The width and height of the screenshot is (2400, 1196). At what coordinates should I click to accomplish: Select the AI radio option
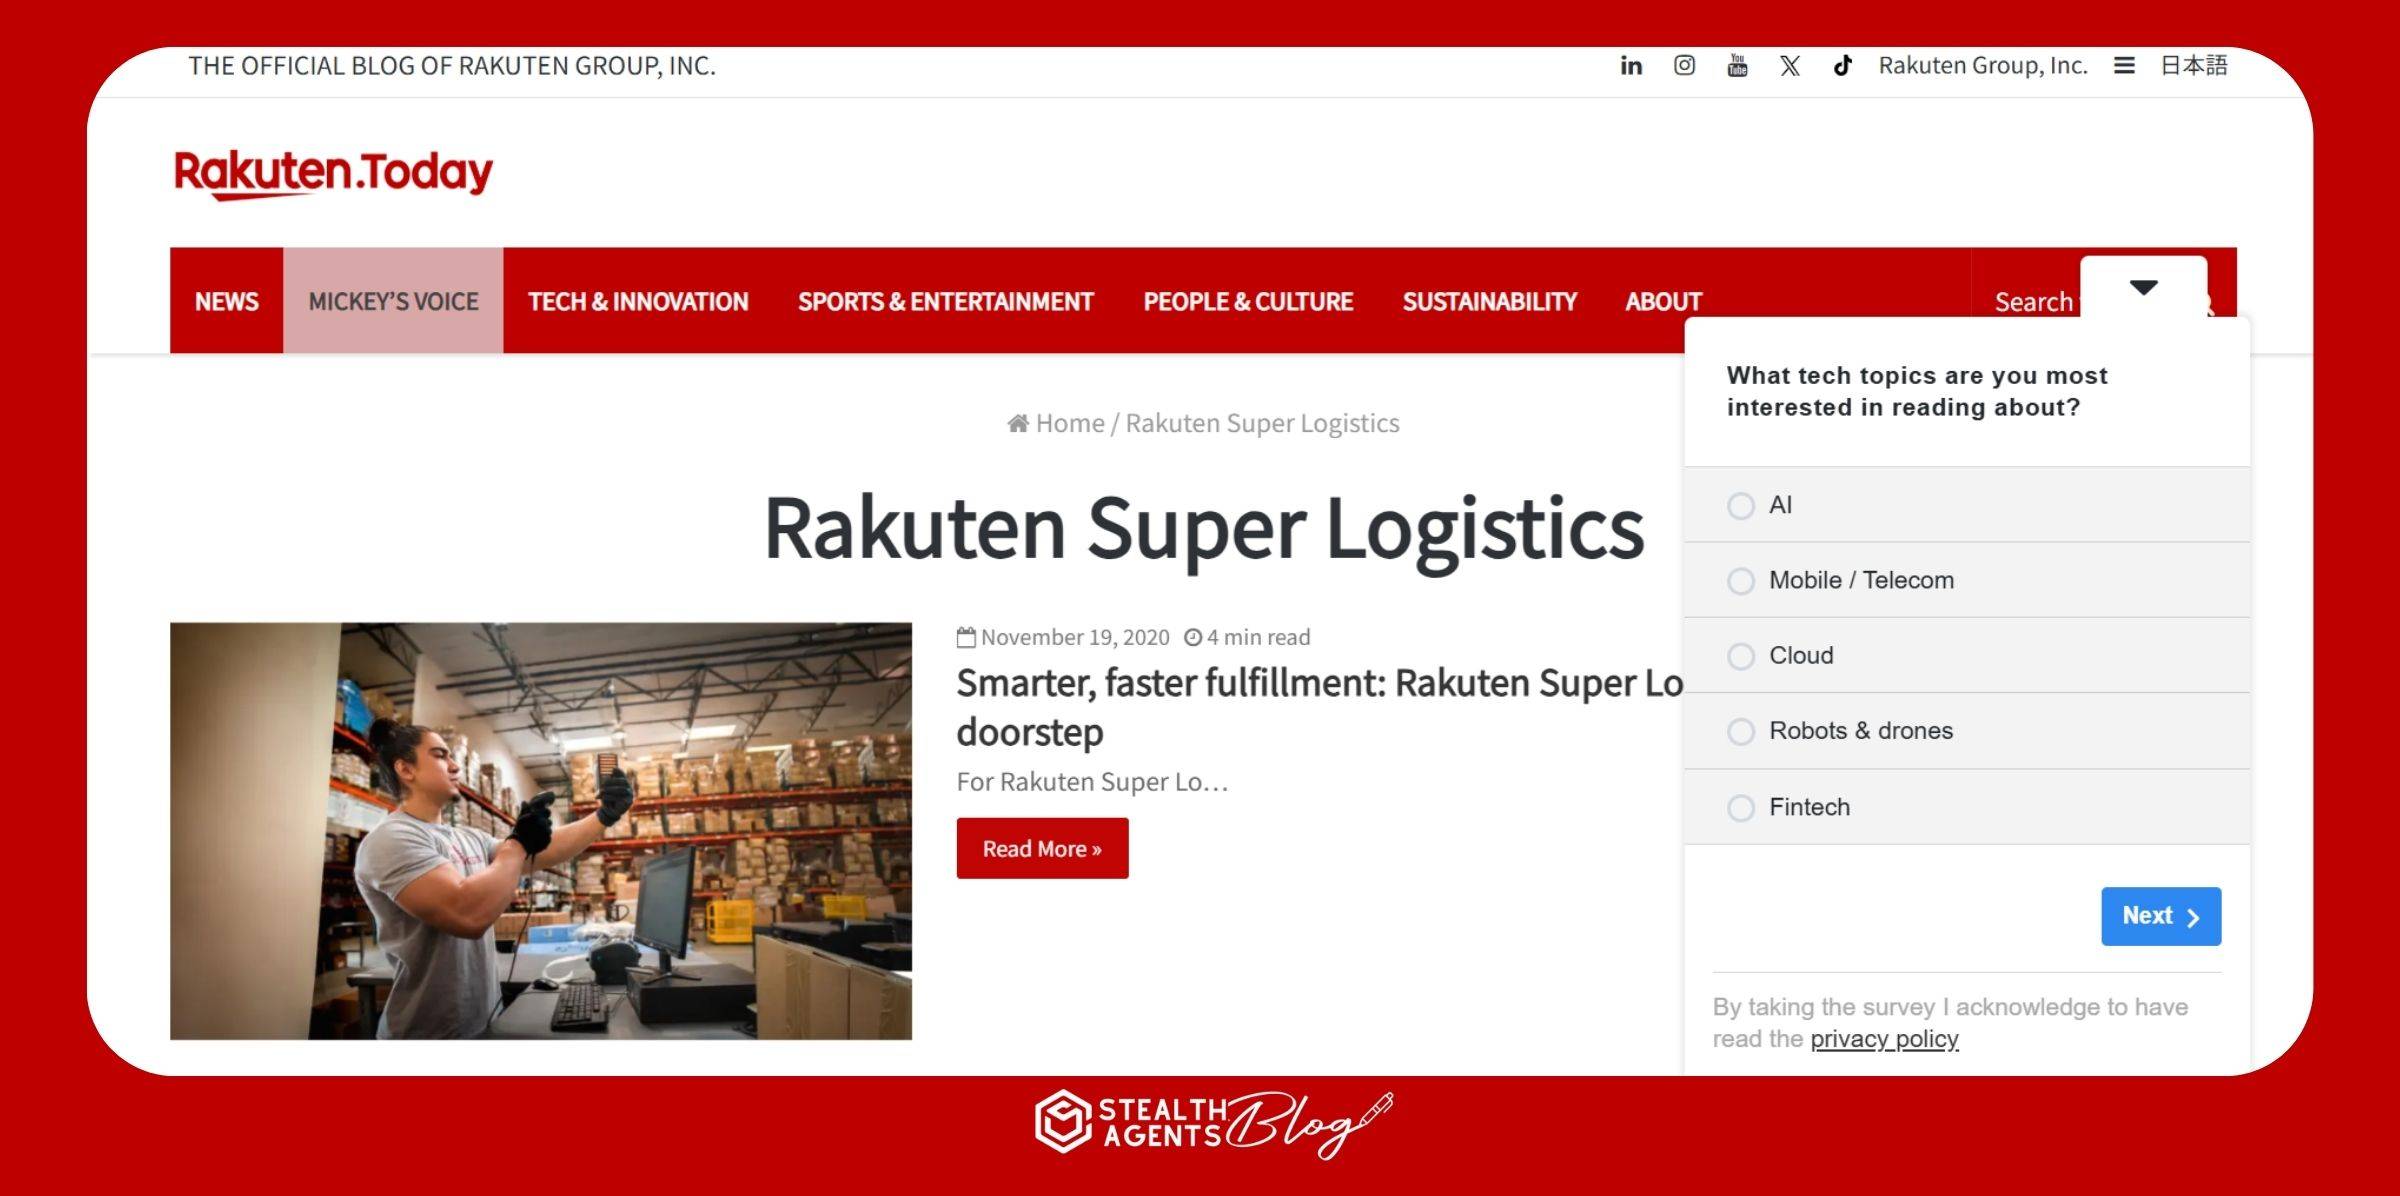[1741, 506]
